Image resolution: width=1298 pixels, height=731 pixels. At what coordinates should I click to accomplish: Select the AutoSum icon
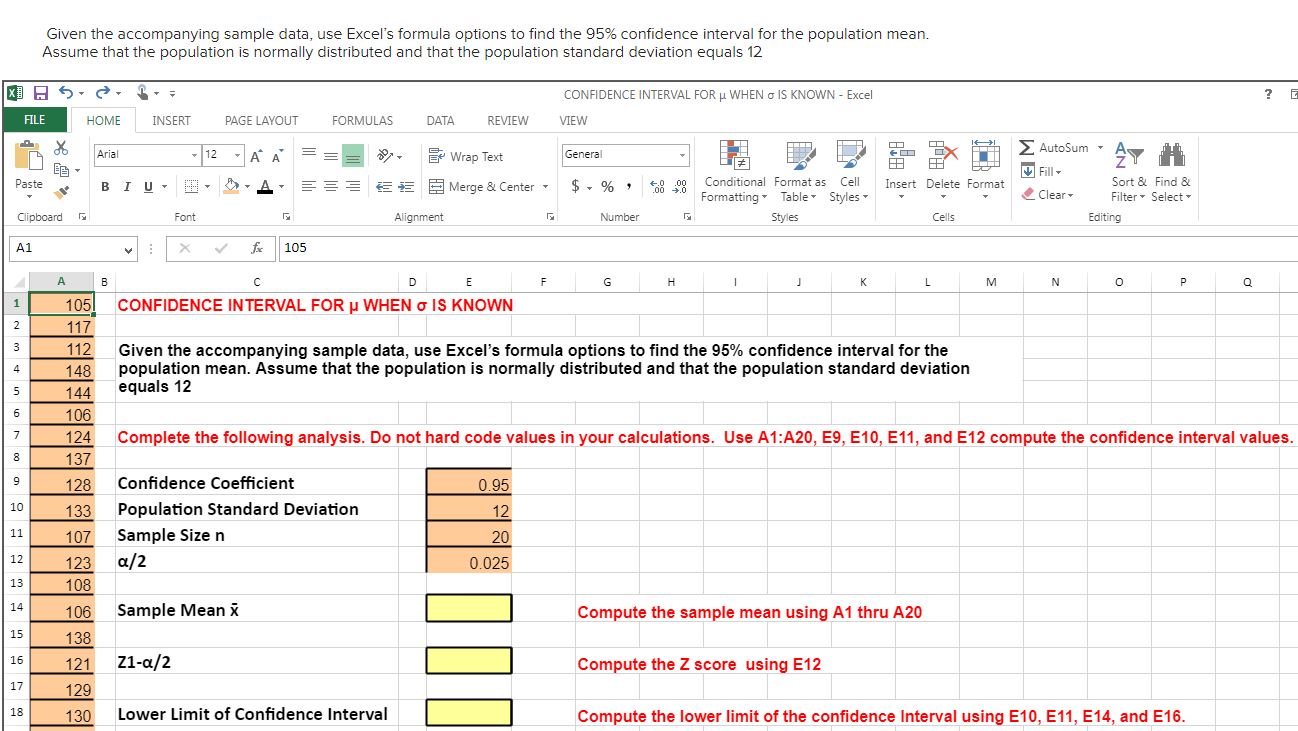[x=1025, y=147]
